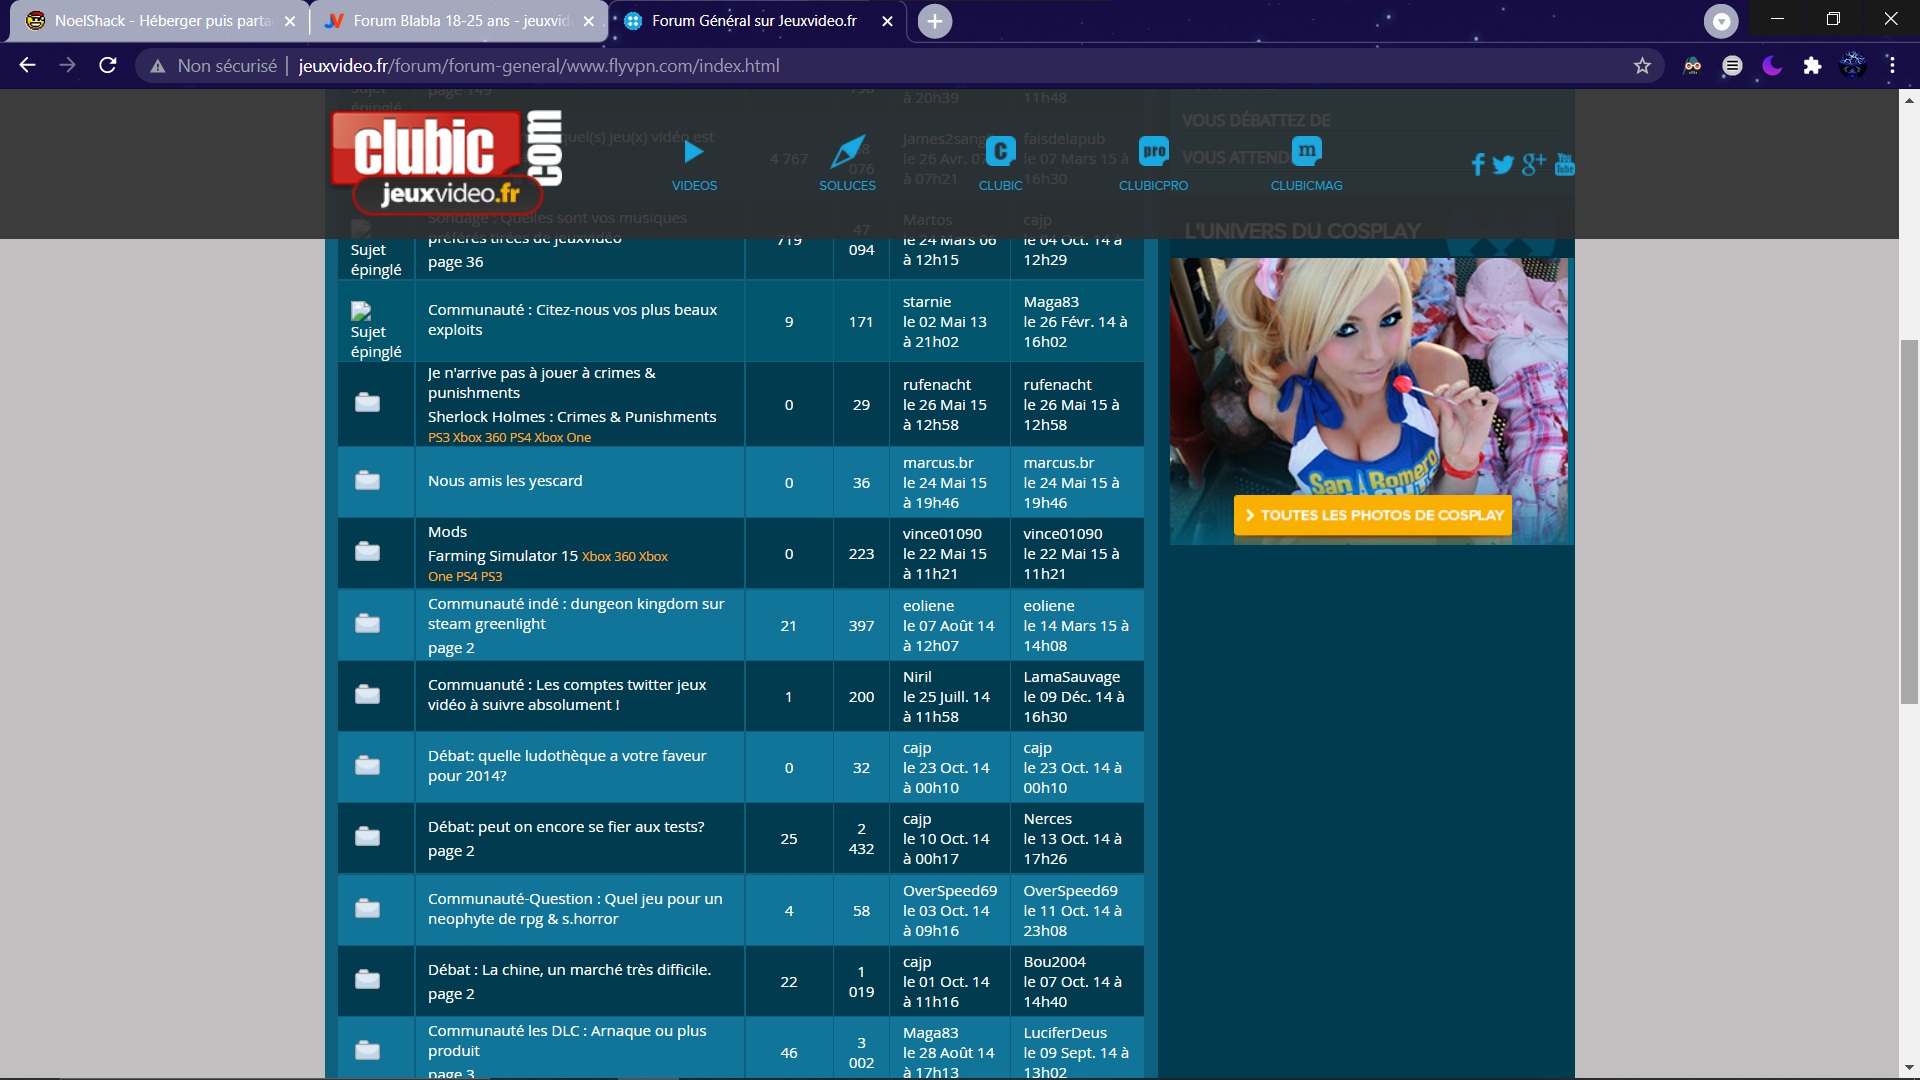
Task: Open the CLUBICMAG icon in header
Action: click(x=1306, y=151)
